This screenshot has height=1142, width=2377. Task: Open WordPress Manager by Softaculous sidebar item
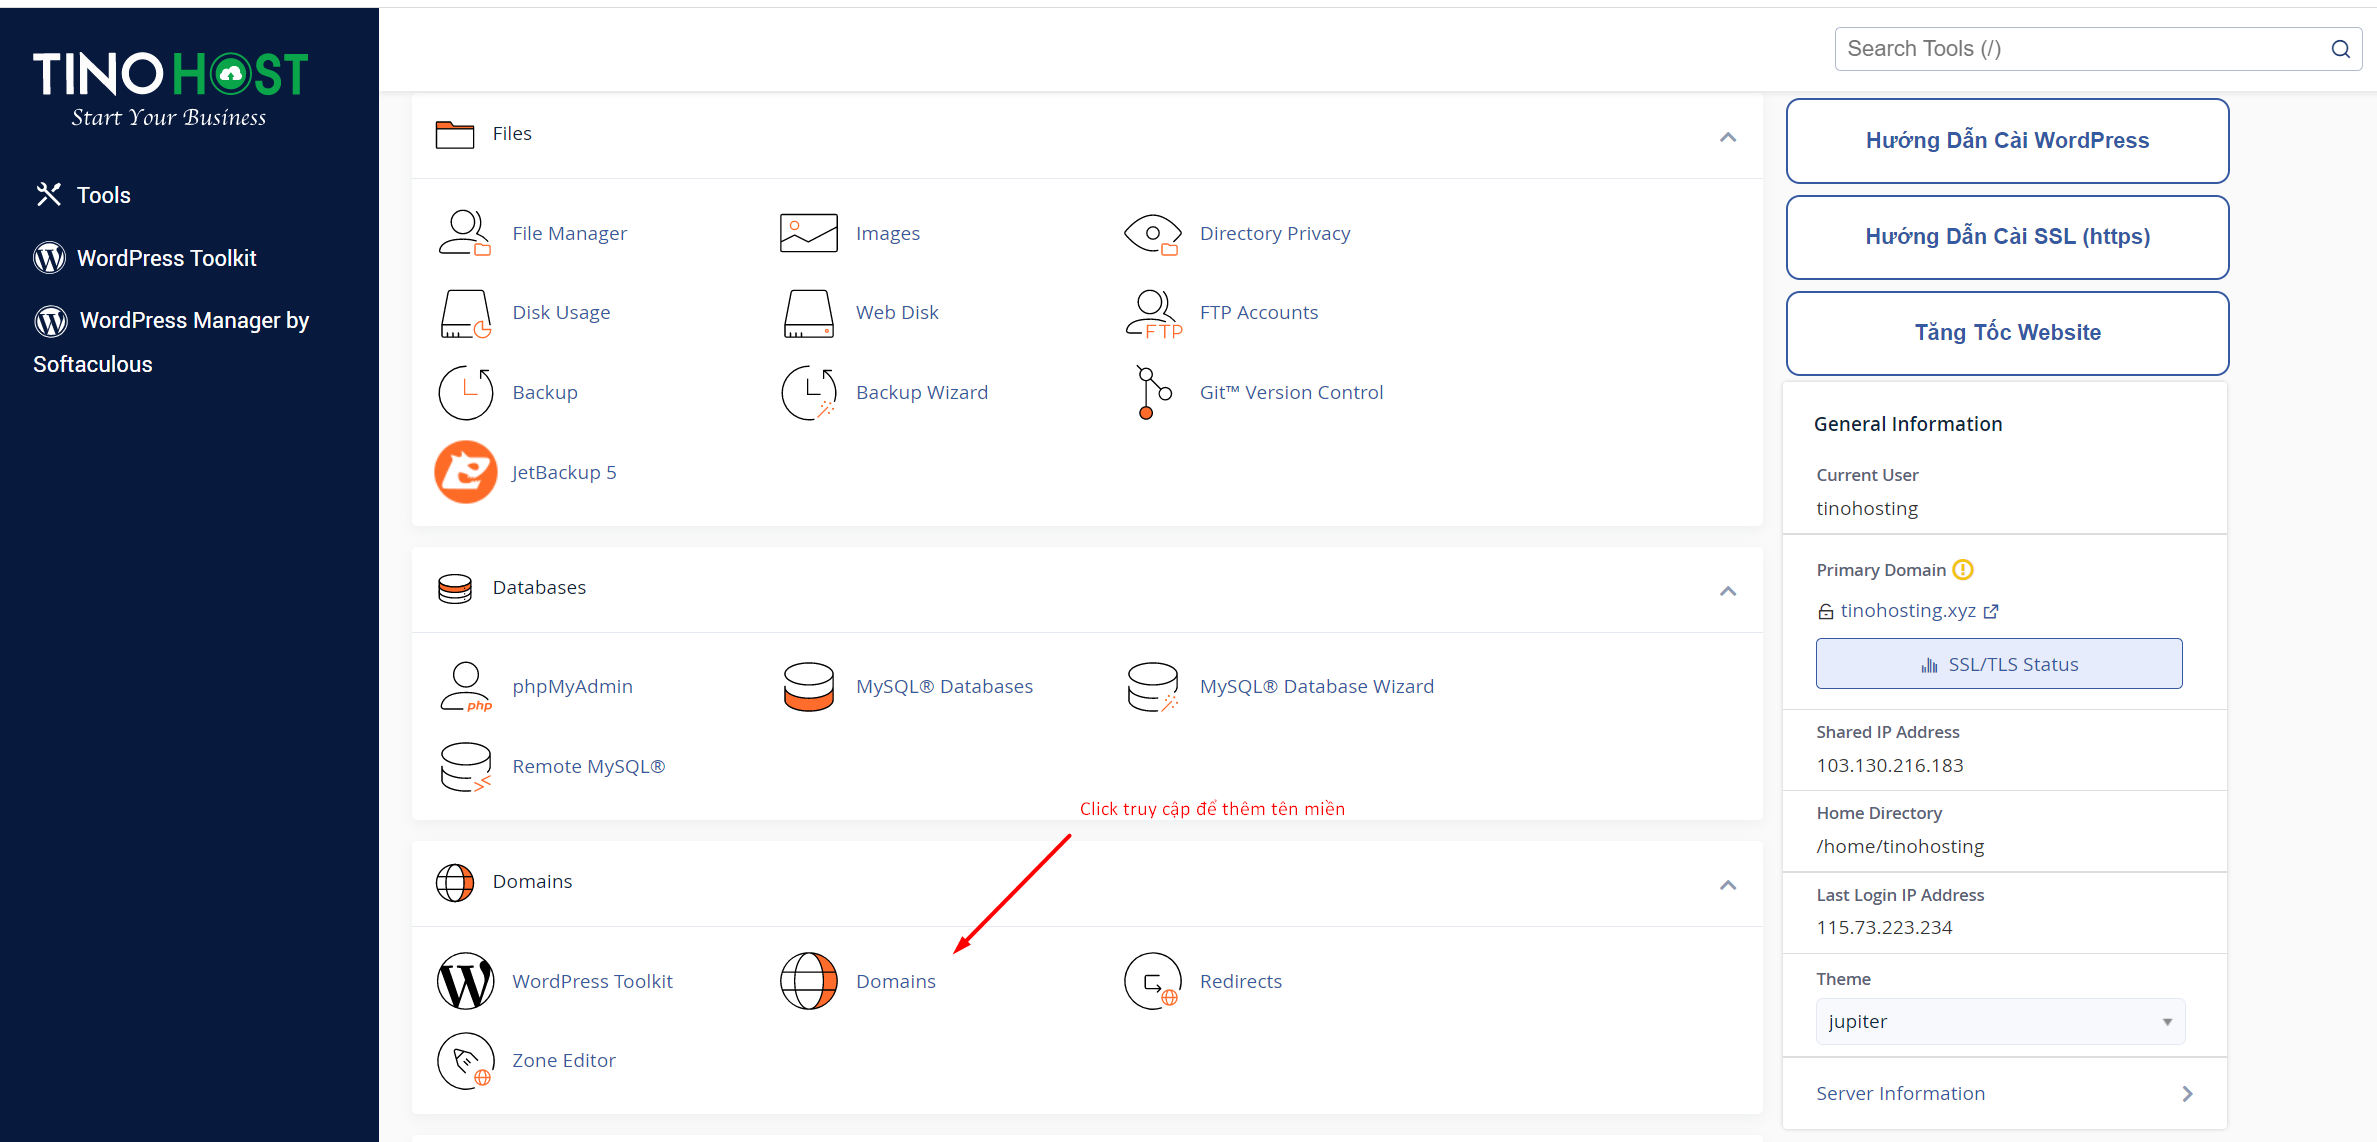tap(171, 342)
